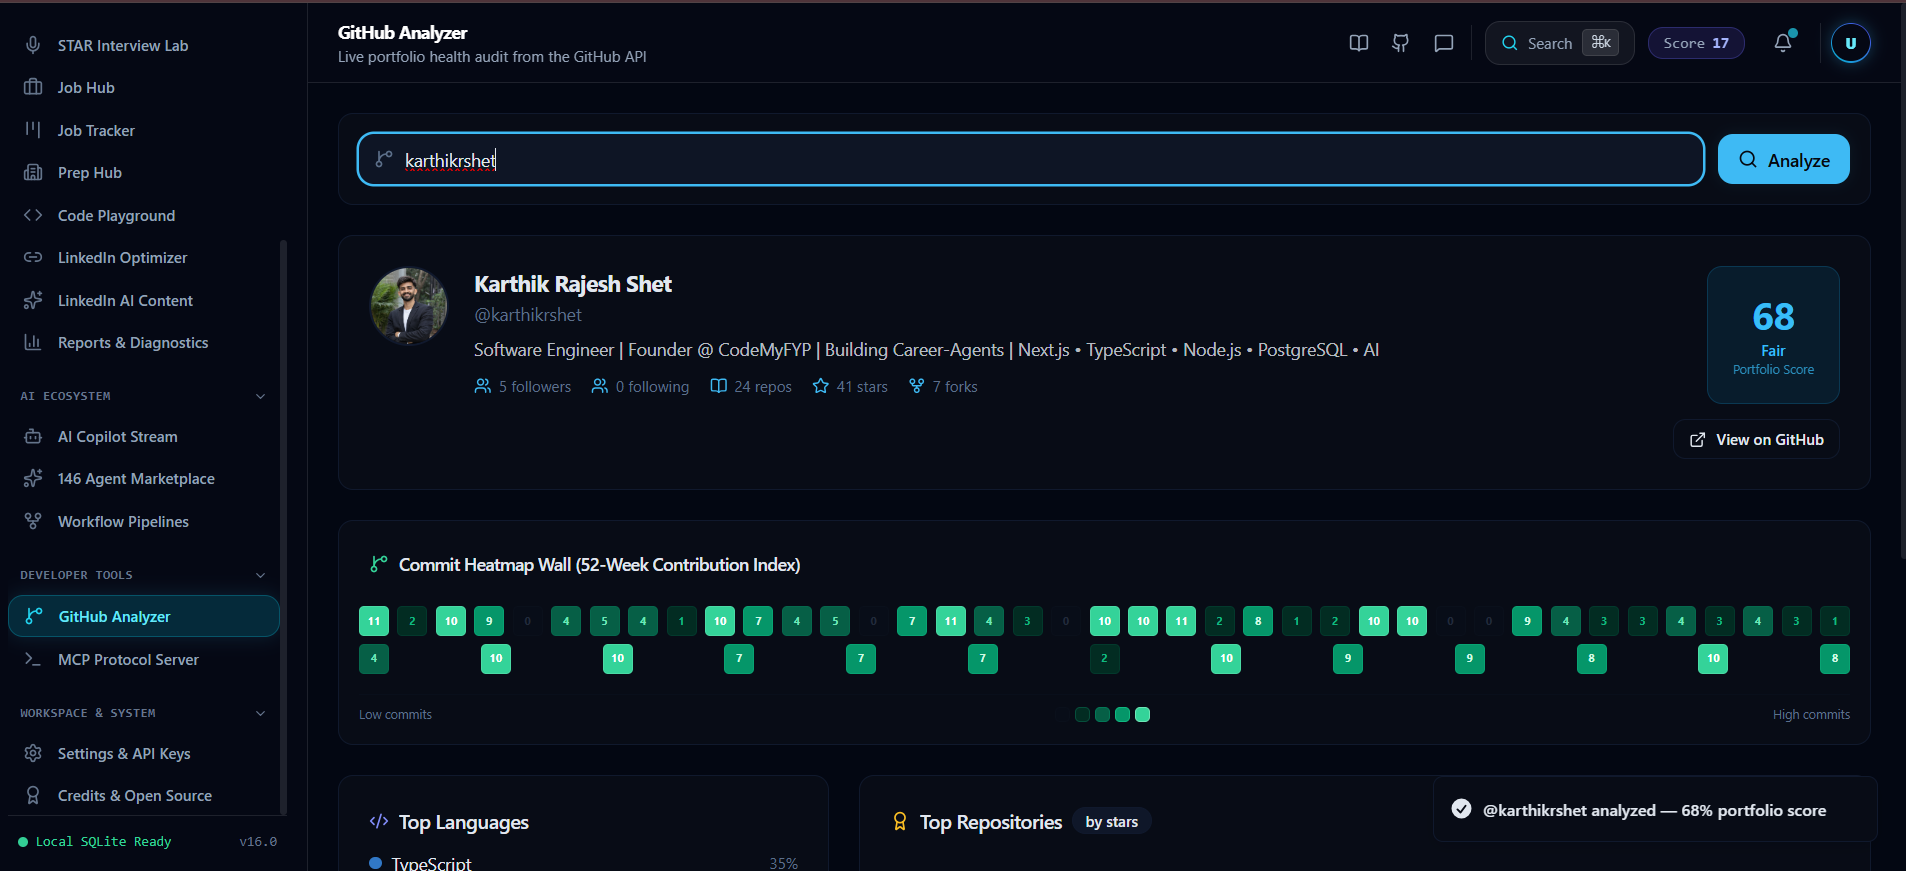Open Job Tracker
Viewport: 1906px width, 871px height.
[144, 130]
